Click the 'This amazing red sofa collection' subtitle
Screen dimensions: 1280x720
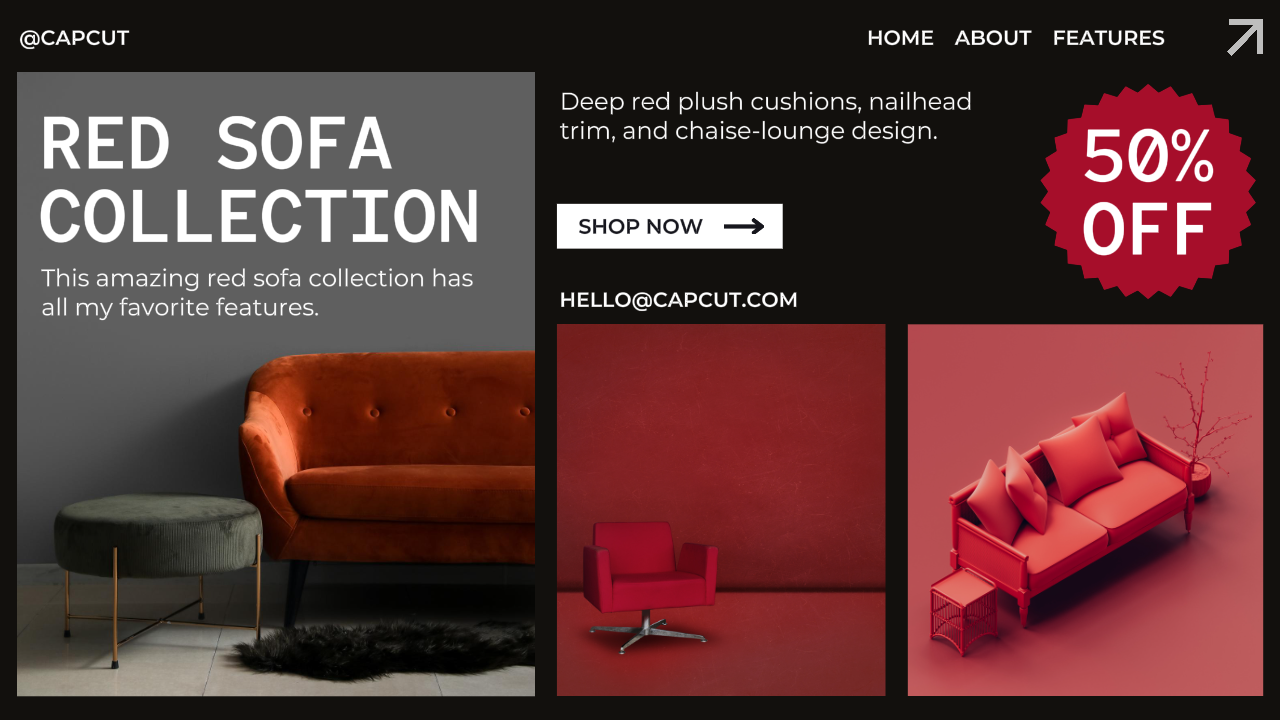[257, 293]
